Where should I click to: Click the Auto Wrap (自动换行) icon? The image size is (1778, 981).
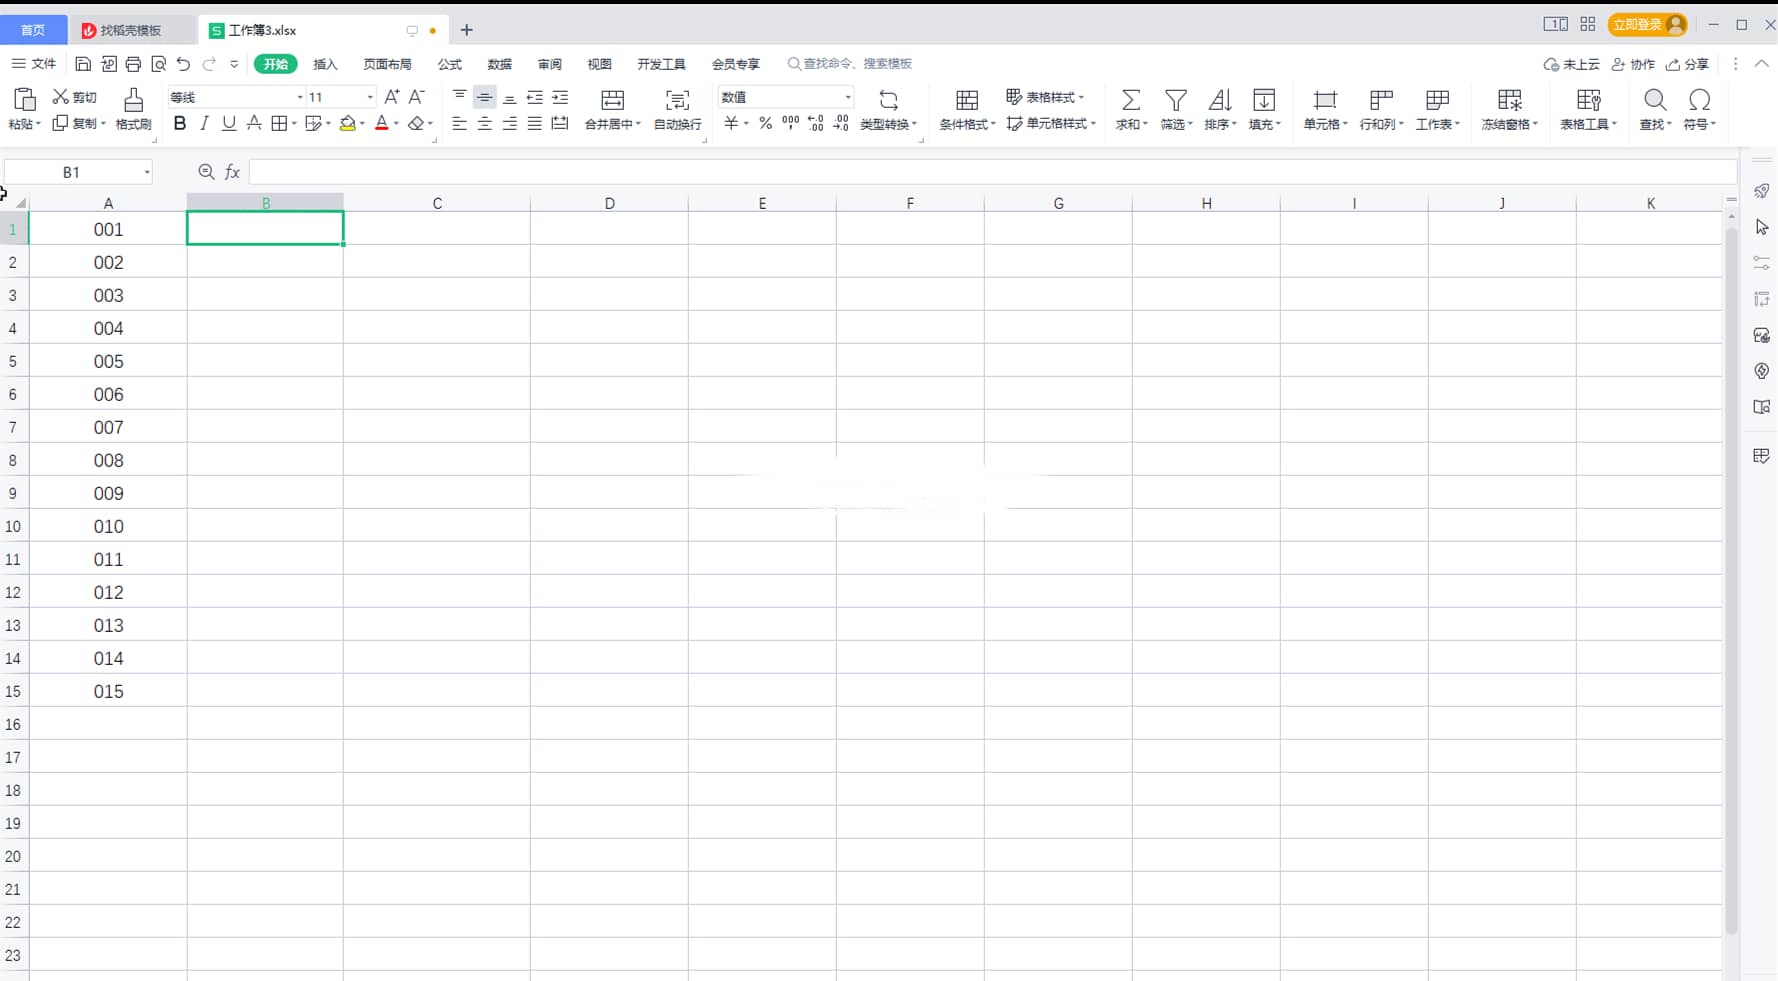[677, 100]
